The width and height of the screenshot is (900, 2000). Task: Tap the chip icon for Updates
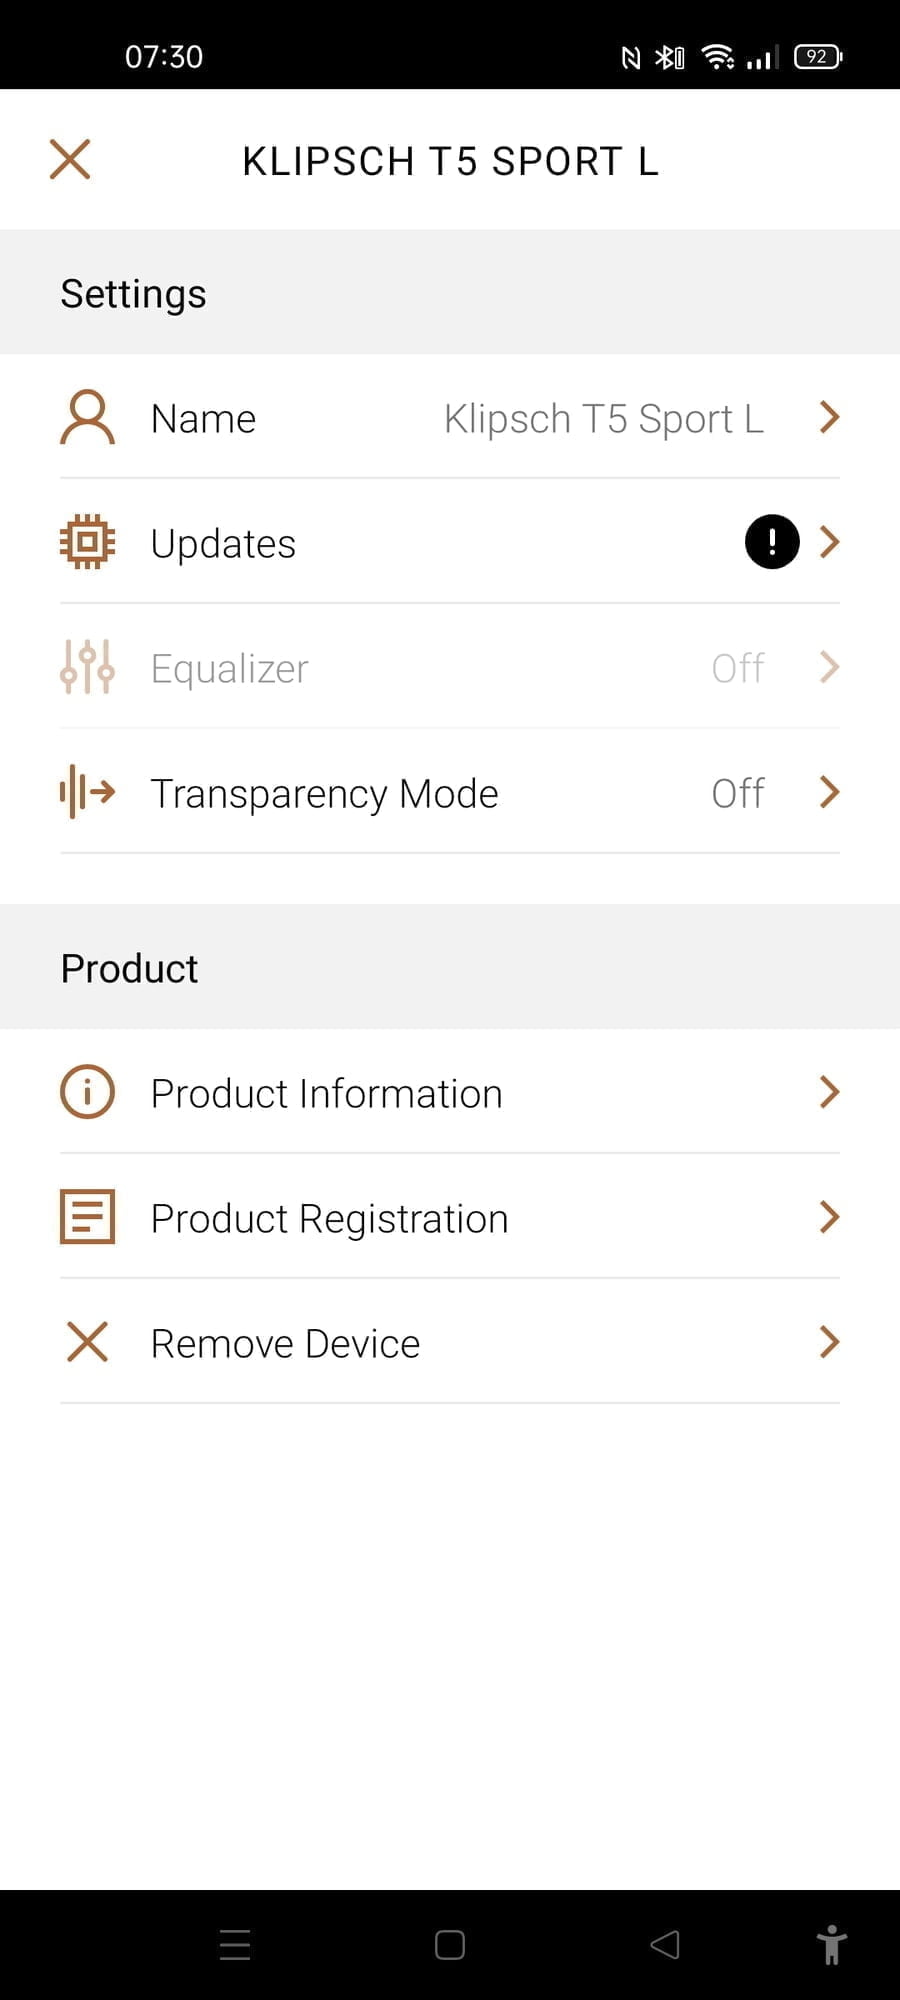click(x=88, y=542)
